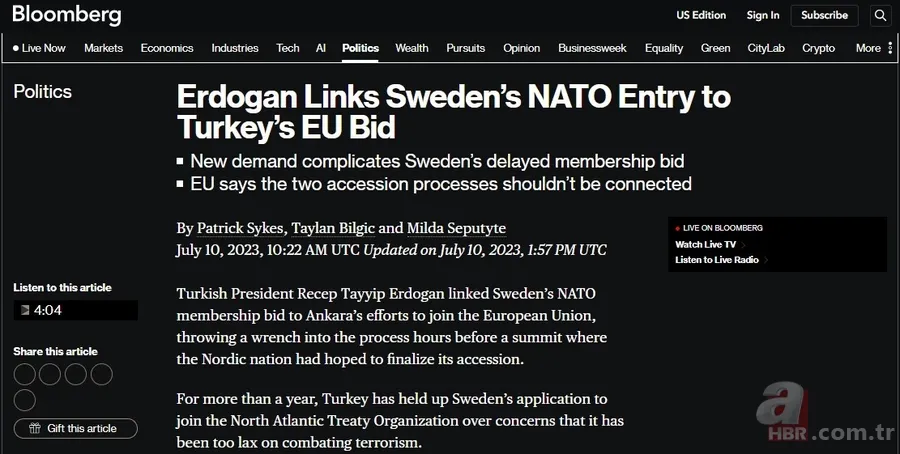Image resolution: width=900 pixels, height=454 pixels.
Task: Click the first share circle icon
Action: [x=25, y=375]
